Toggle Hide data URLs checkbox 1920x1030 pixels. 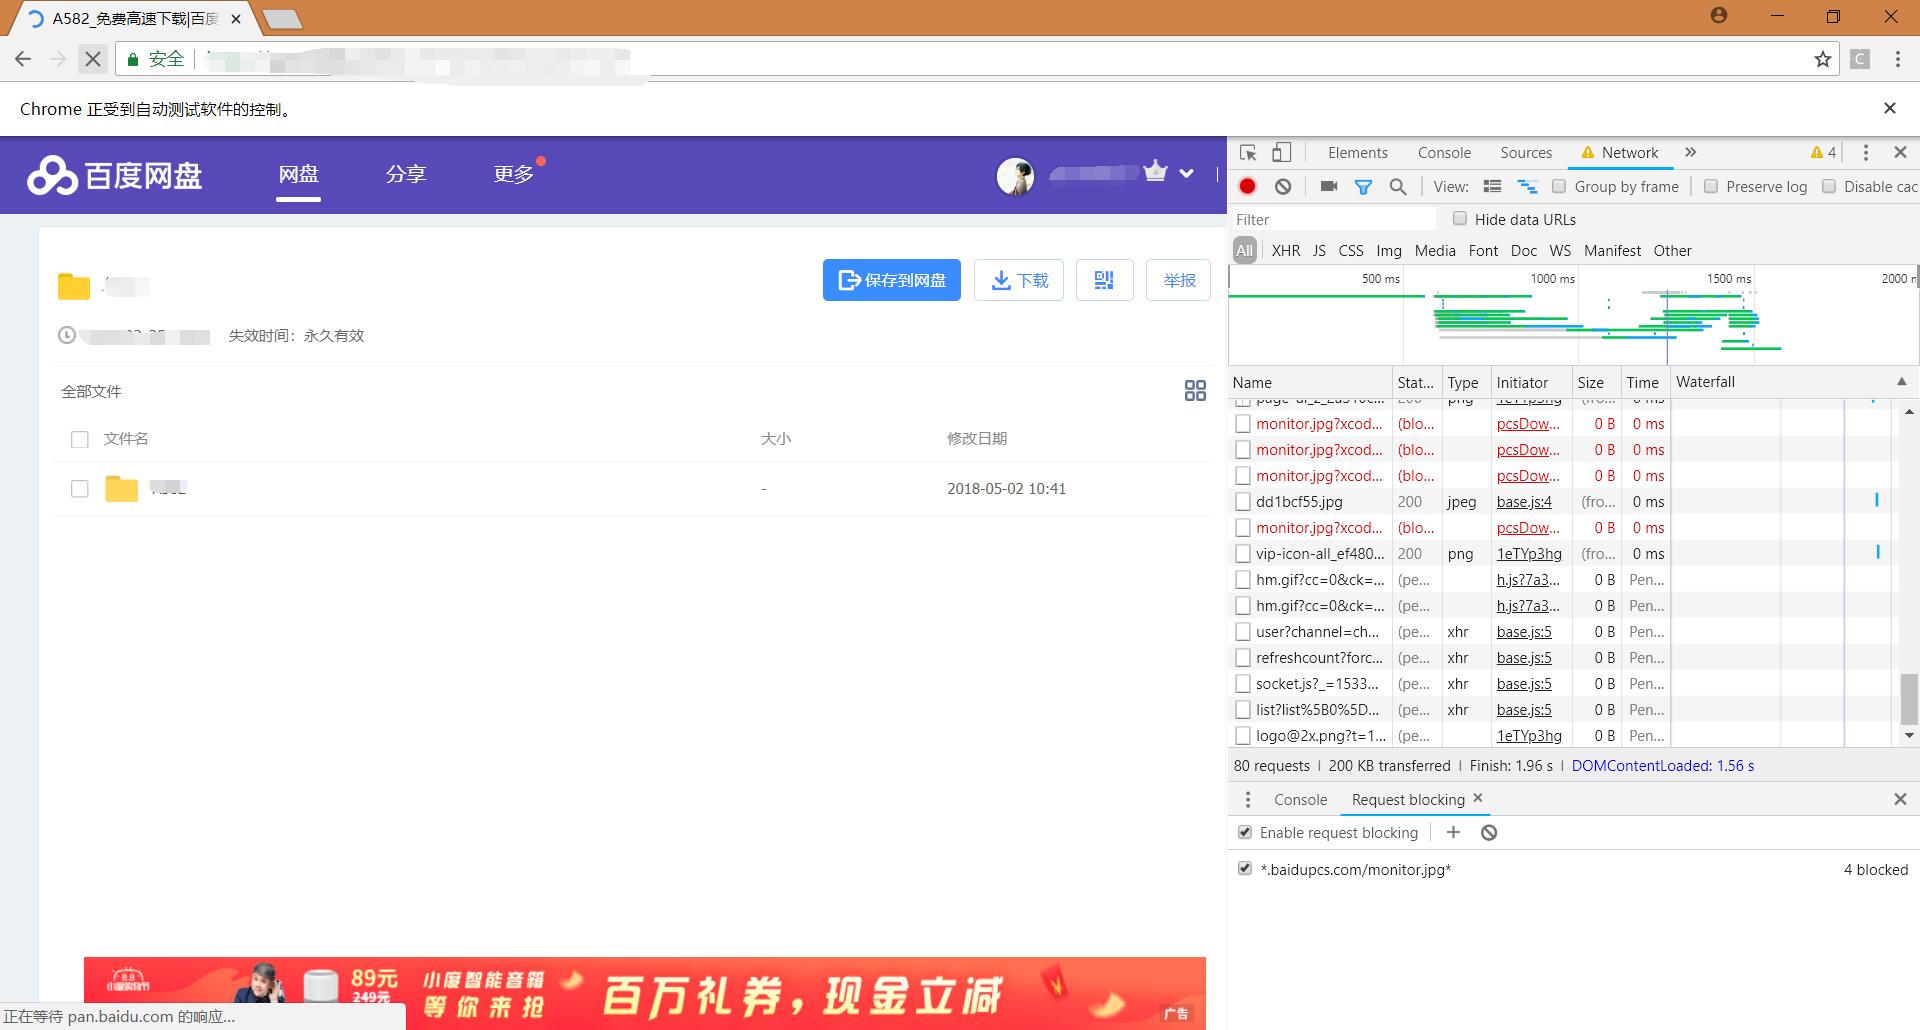pyautogui.click(x=1460, y=218)
